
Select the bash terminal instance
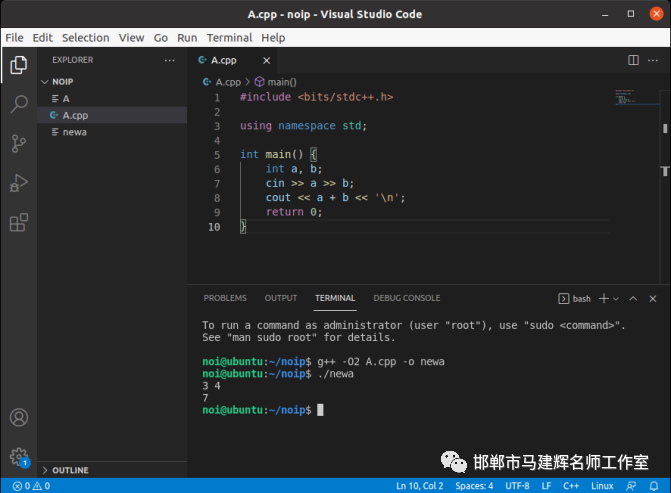[574, 298]
